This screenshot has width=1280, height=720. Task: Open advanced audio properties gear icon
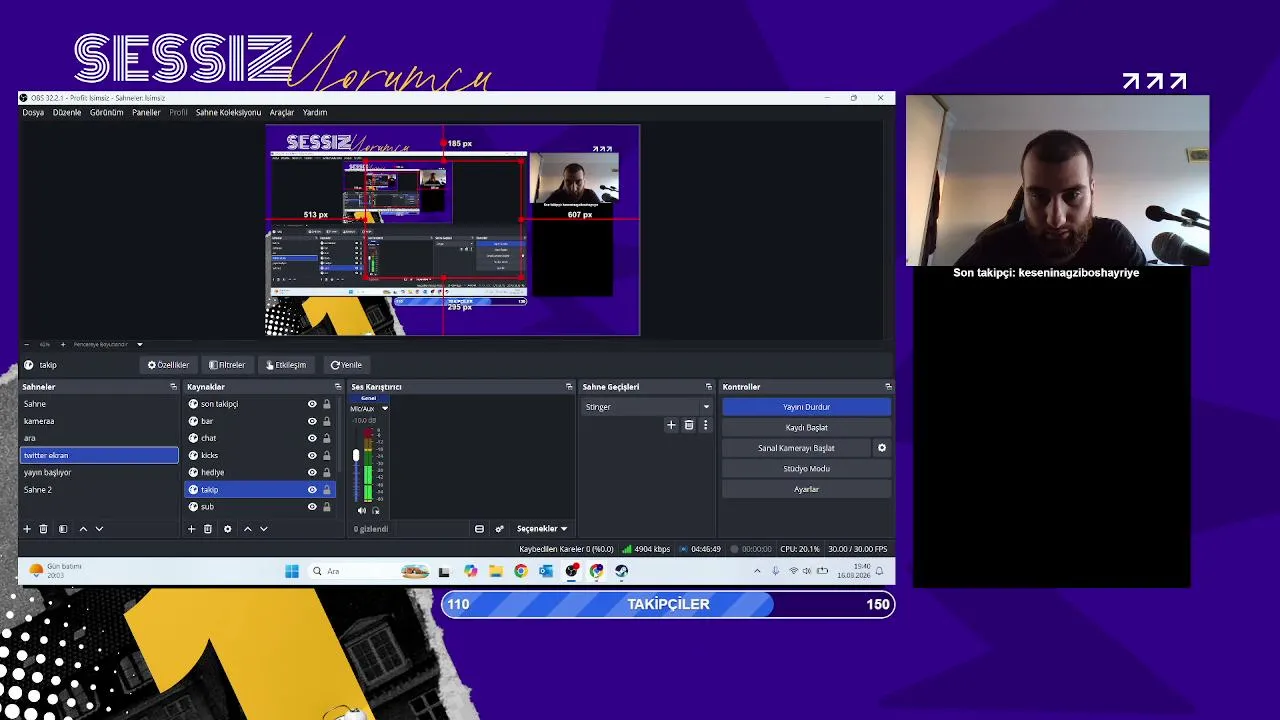(x=499, y=529)
